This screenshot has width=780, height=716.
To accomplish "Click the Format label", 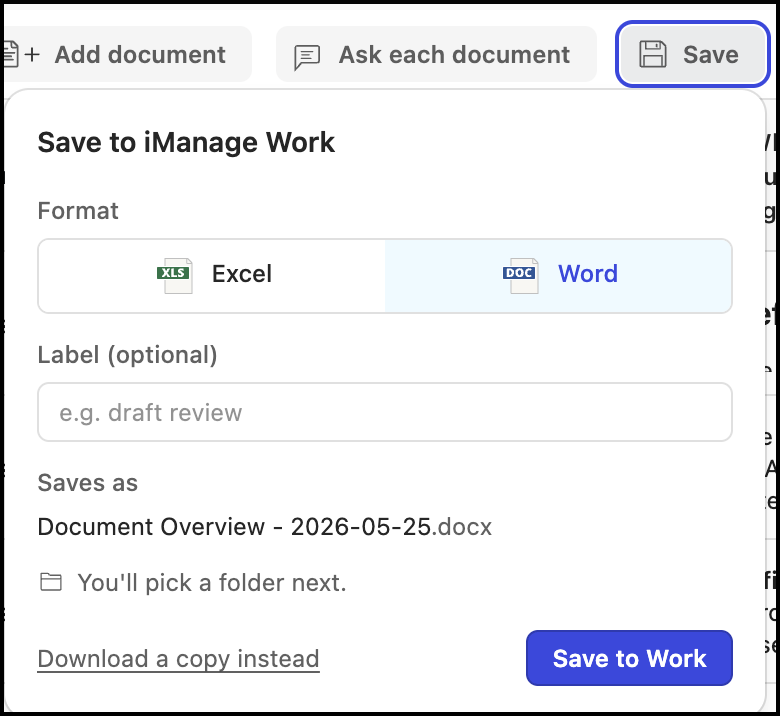I will pos(78,210).
